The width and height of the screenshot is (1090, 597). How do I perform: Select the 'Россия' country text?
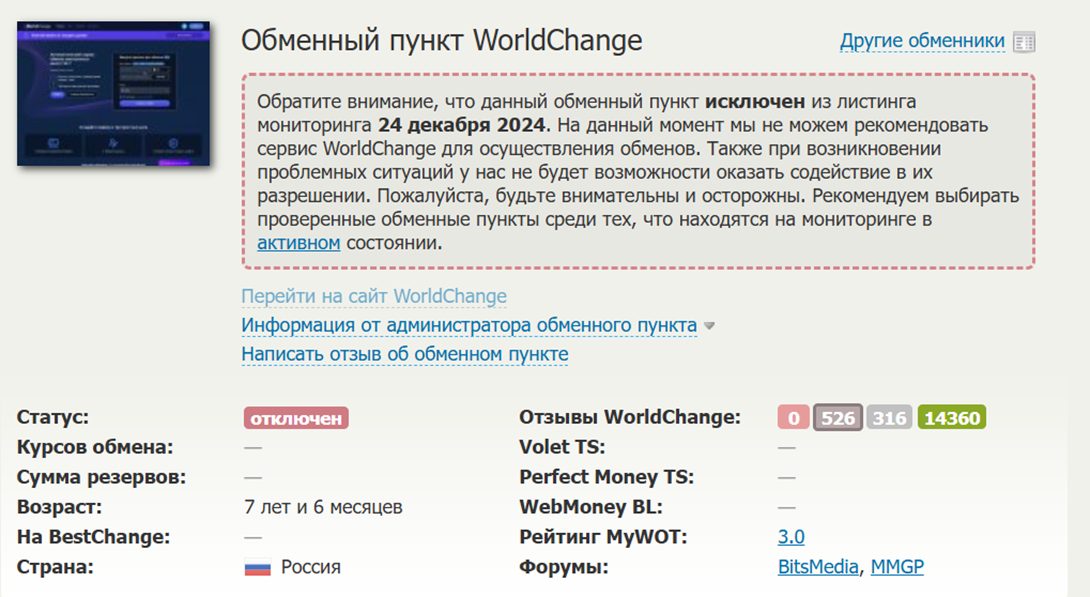click(311, 567)
